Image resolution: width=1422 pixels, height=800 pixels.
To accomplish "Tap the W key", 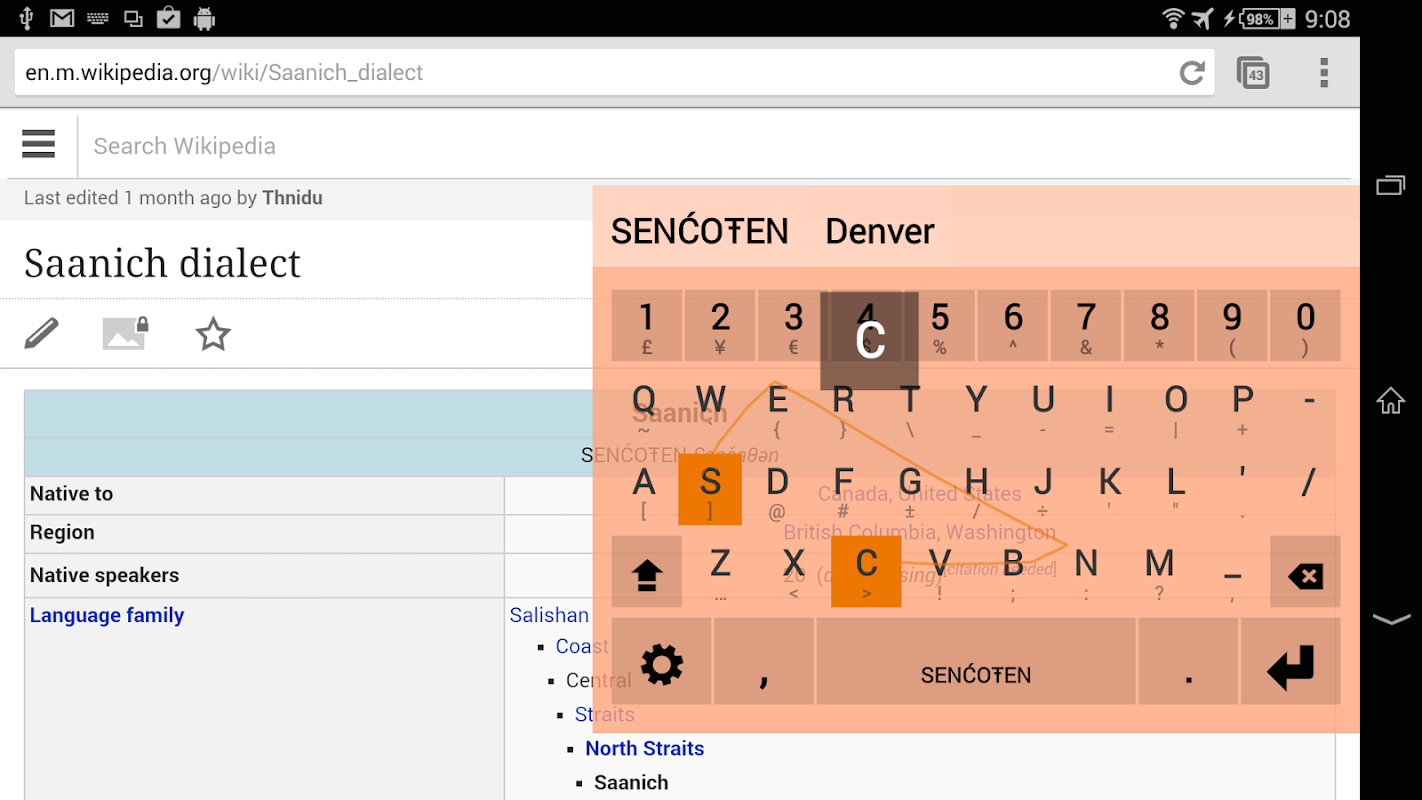I will click(710, 408).
